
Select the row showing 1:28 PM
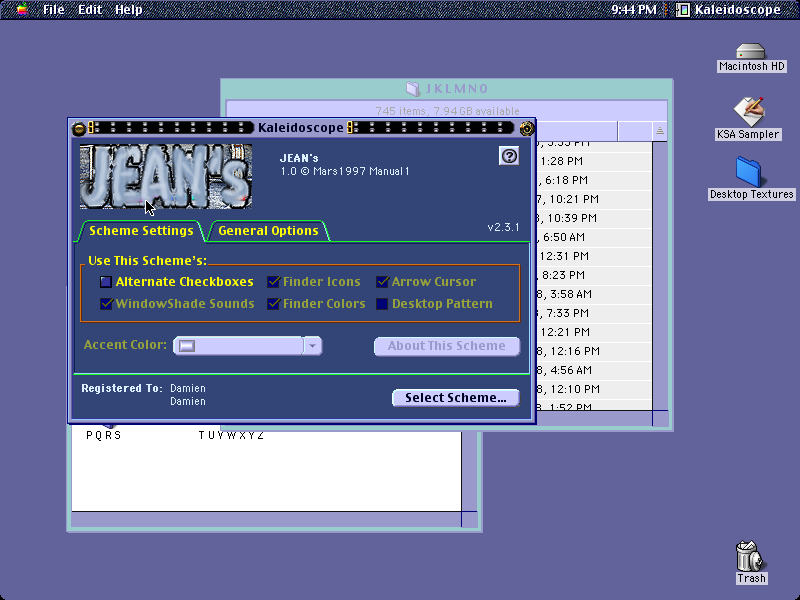click(x=594, y=161)
